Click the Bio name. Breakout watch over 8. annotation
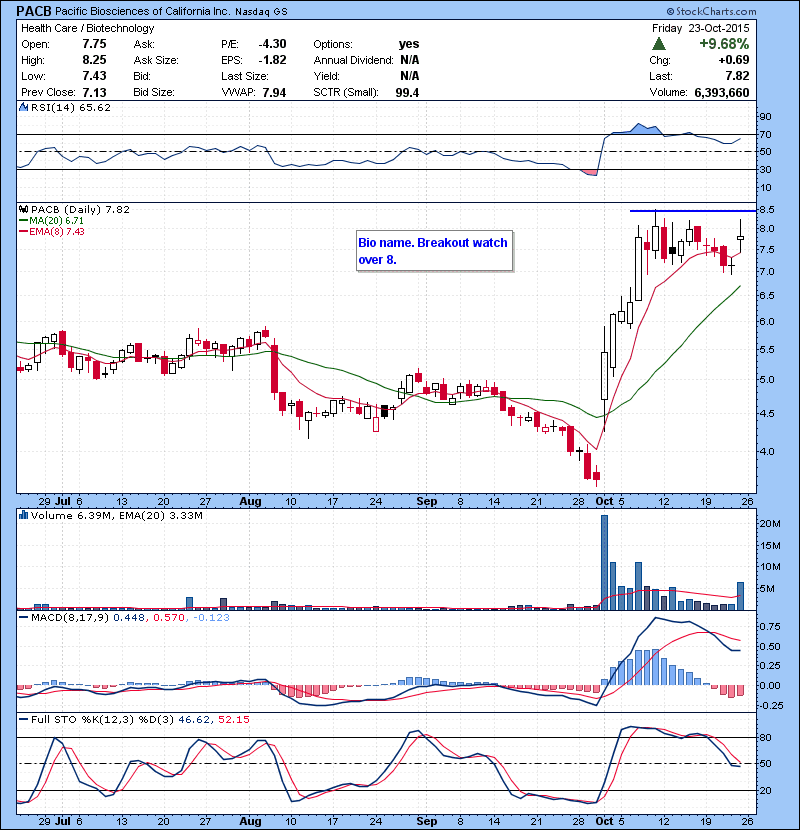This screenshot has width=800, height=830. 434,251
